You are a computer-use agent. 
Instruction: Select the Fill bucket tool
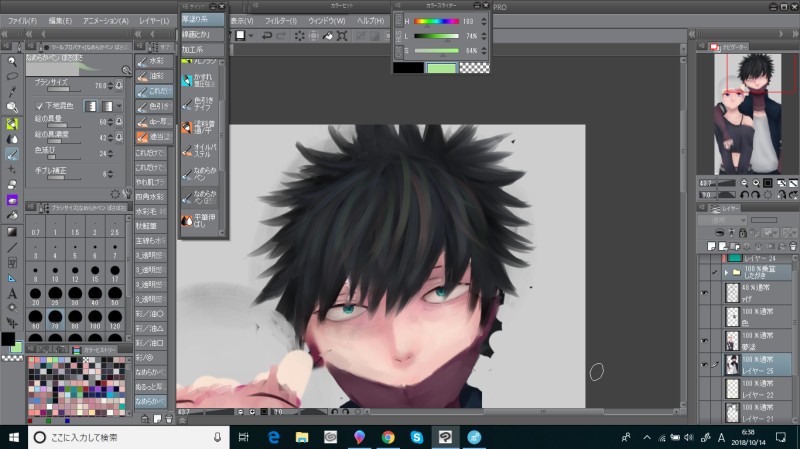pos(12,215)
